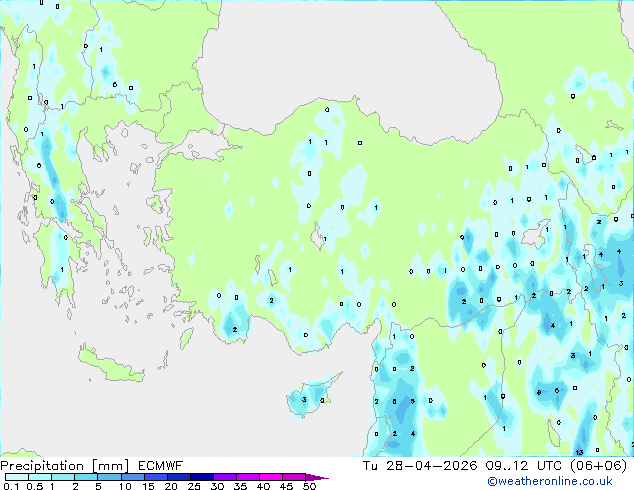The width and height of the screenshot is (634, 490).
Task: Click the 'ECMWF' model label
Action: 161,466
